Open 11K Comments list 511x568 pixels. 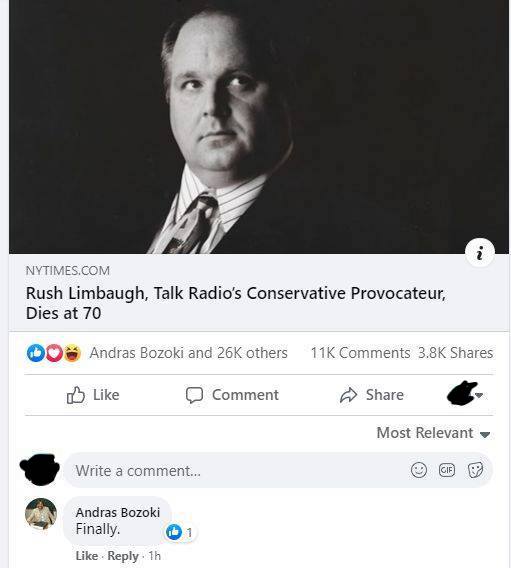point(360,353)
